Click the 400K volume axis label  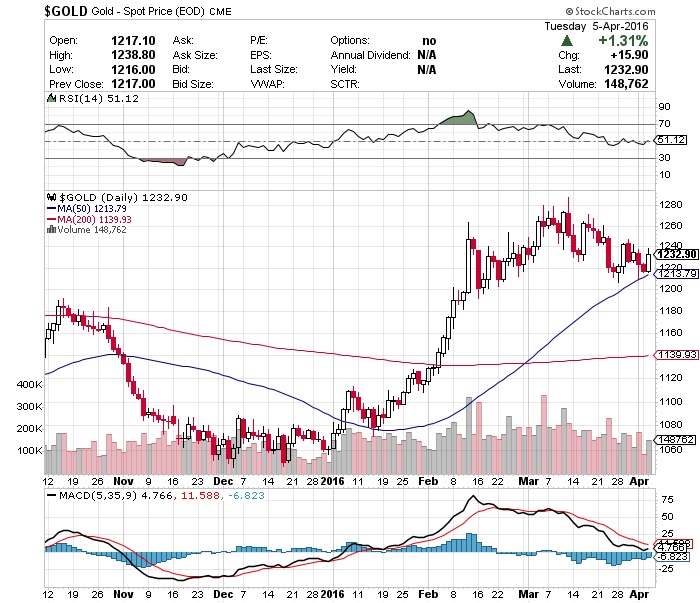point(29,384)
